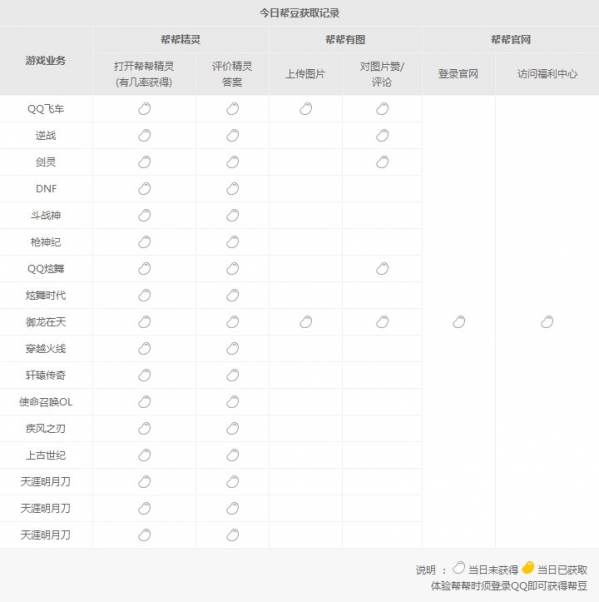Click QQ飞车 bean under 打开帮帮精灵
Viewport: 599px width, 602px height.
(x=144, y=109)
